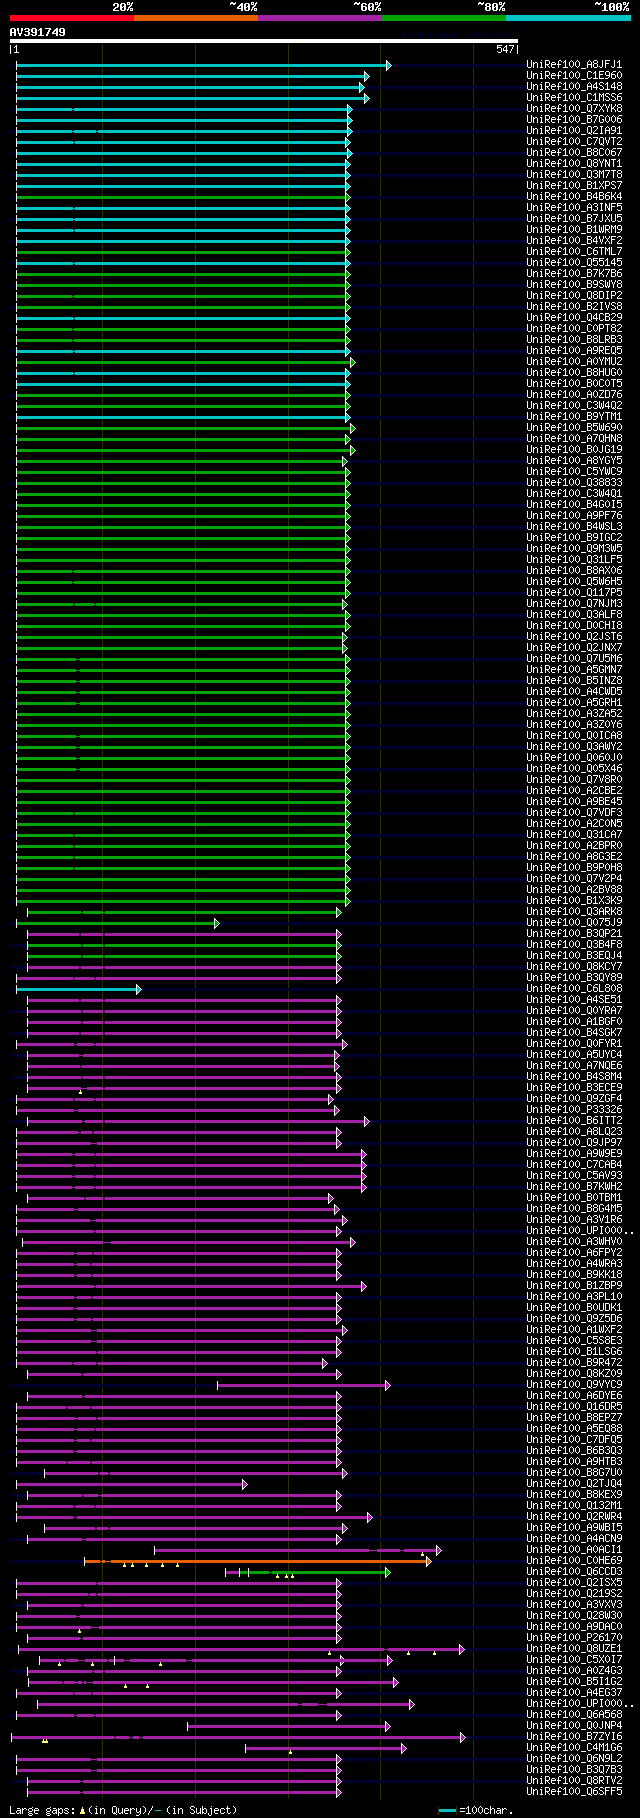Select the UniRef100_Q8DIP2 label
The image size is (640, 1818).
tap(574, 295)
